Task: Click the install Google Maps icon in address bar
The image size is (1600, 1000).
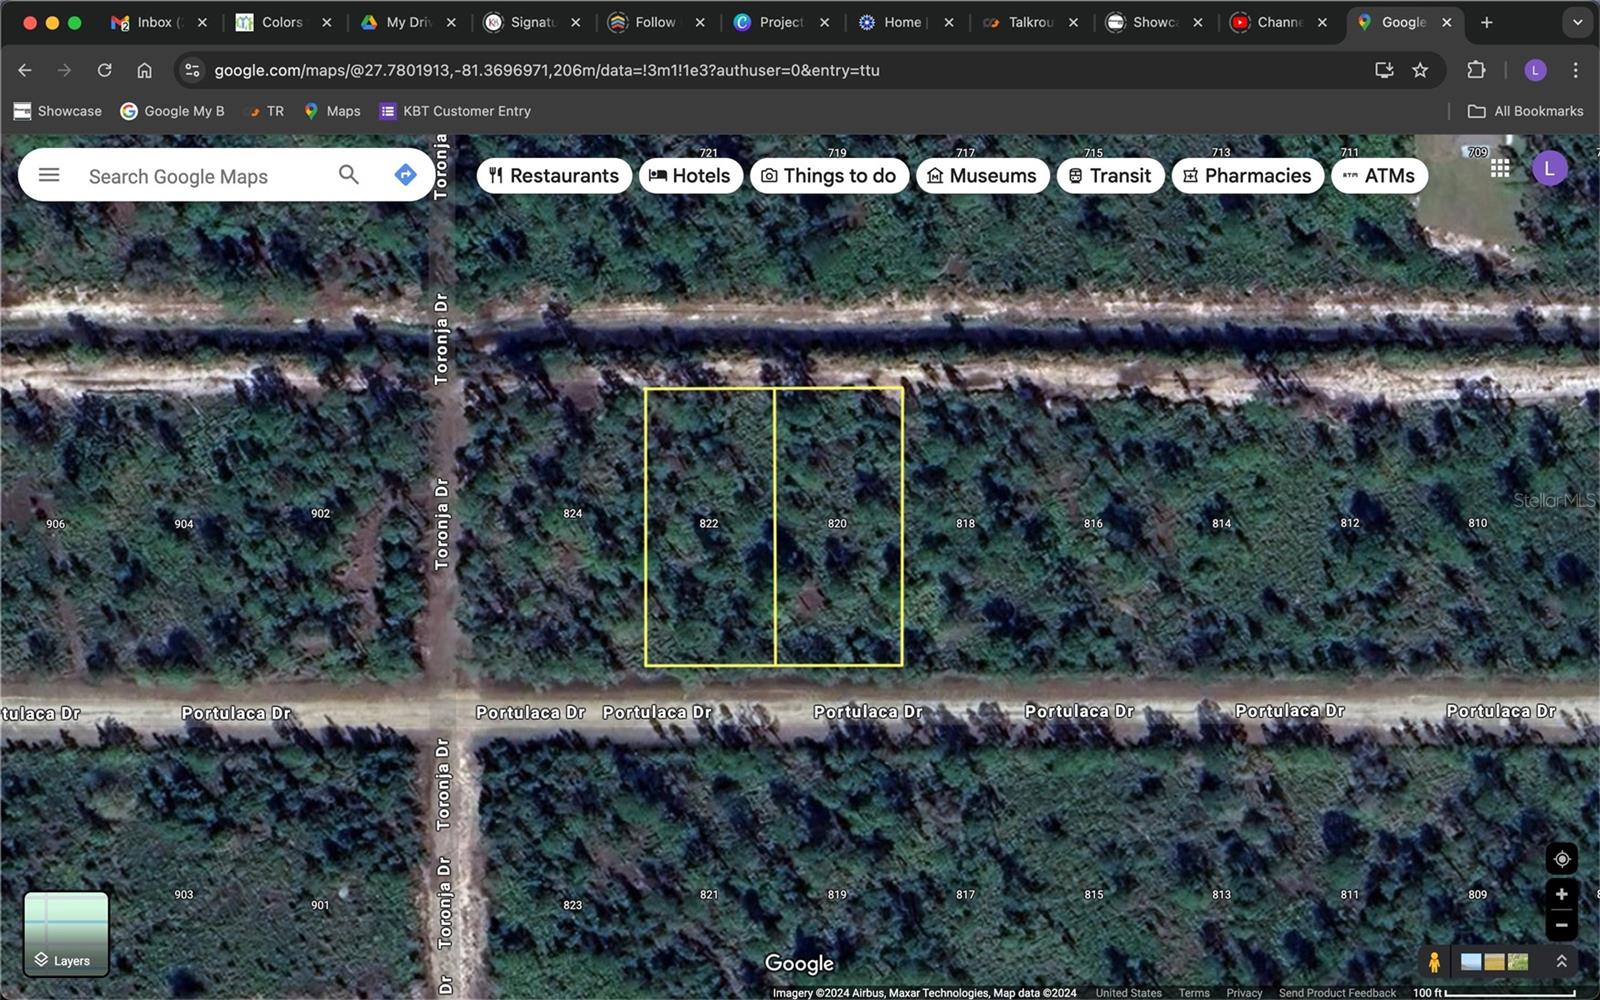Action: click(x=1383, y=70)
